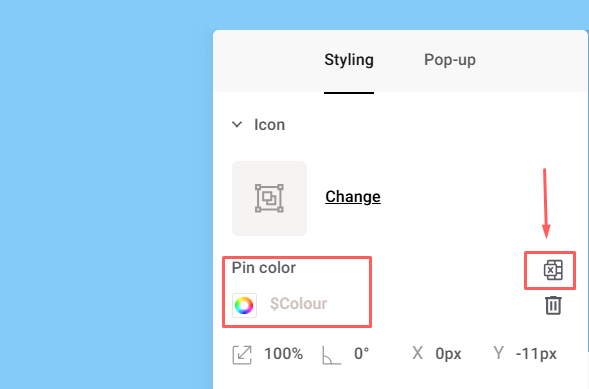This screenshot has width=589, height=389.
Task: Collapse the Icon section chevron
Action: [x=237, y=124]
